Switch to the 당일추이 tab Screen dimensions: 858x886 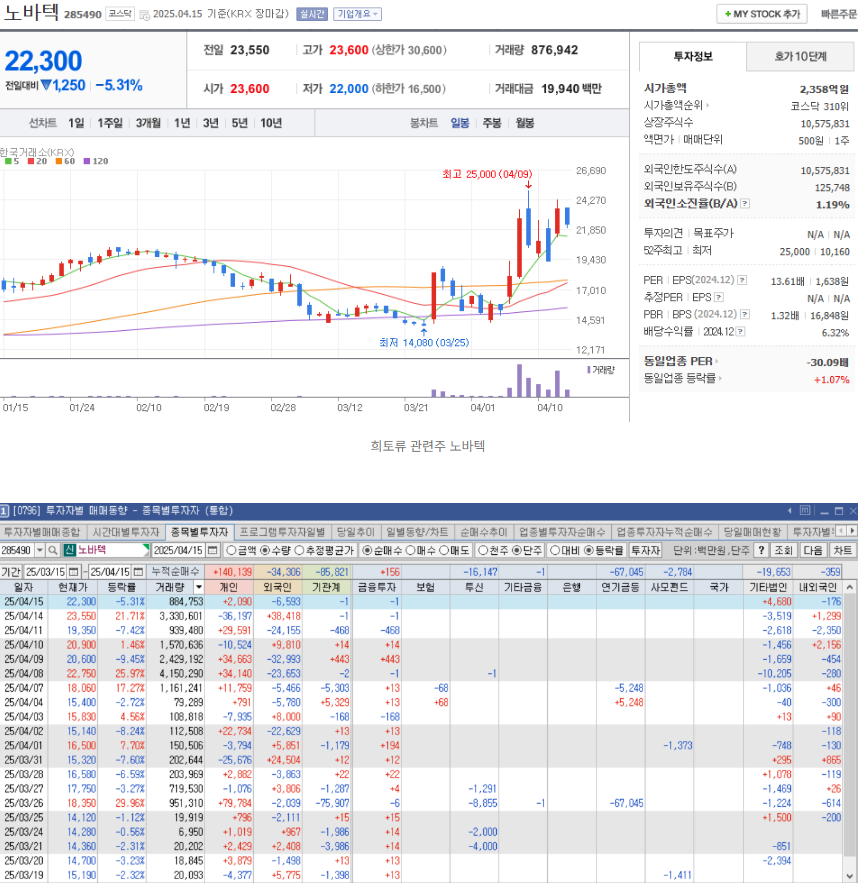[356, 532]
